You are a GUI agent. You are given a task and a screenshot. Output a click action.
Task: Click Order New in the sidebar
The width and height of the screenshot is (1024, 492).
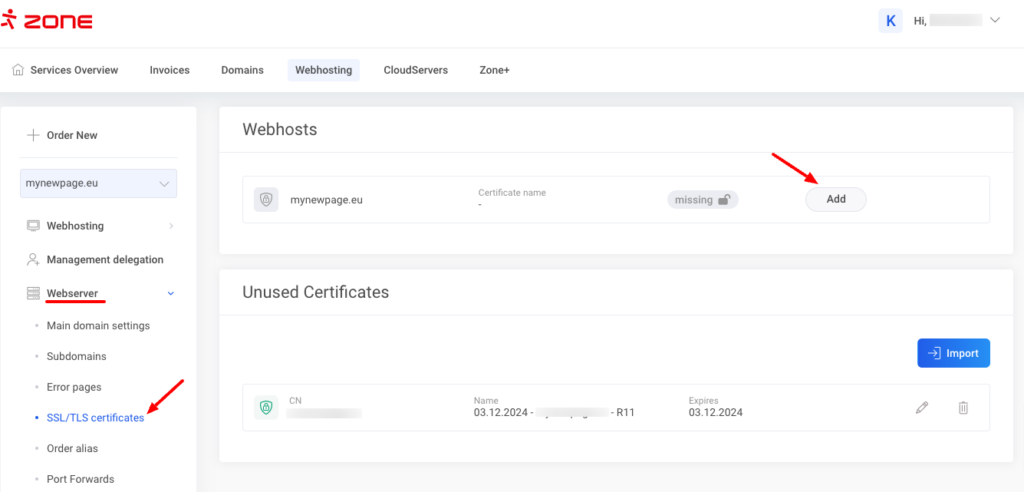[x=71, y=135]
